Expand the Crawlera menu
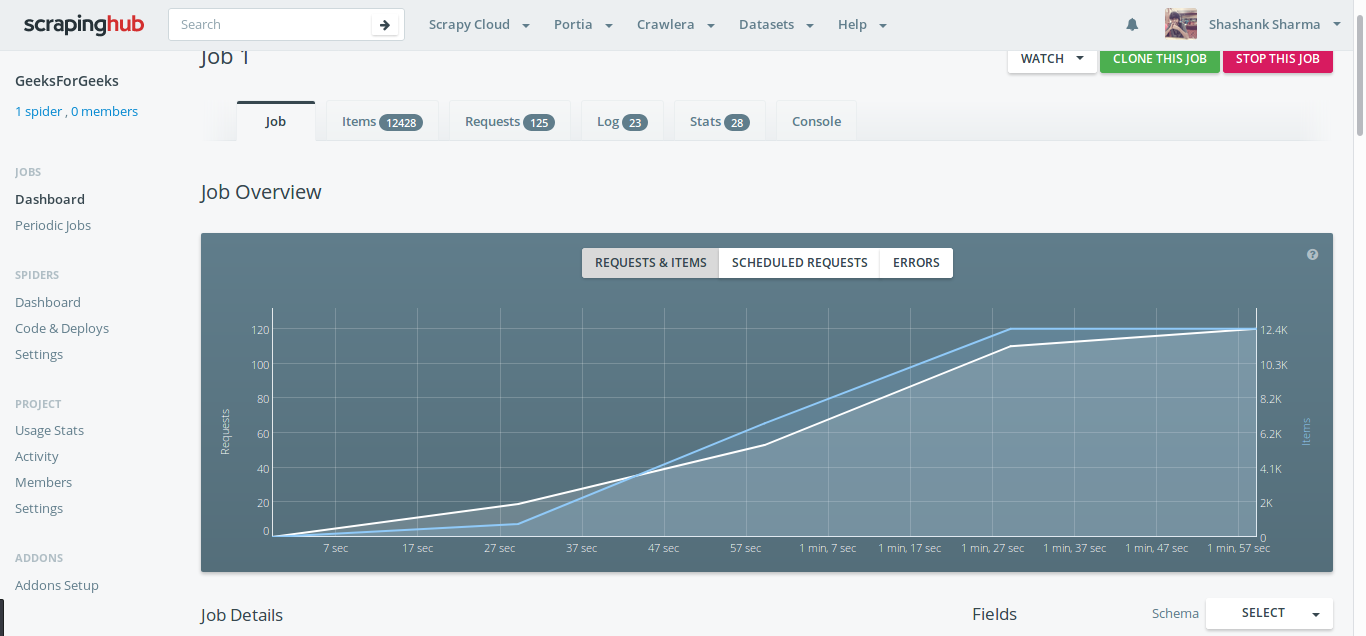This screenshot has height=636, width=1366. [x=676, y=25]
